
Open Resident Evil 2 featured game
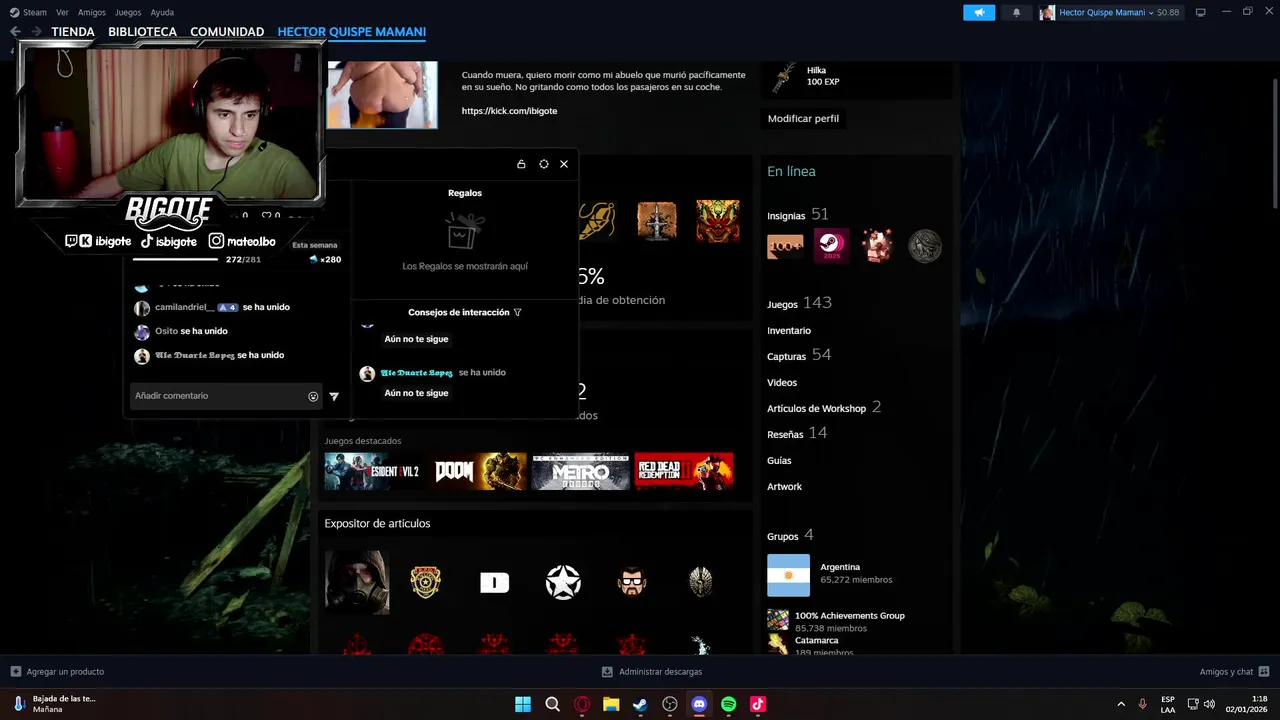click(373, 471)
